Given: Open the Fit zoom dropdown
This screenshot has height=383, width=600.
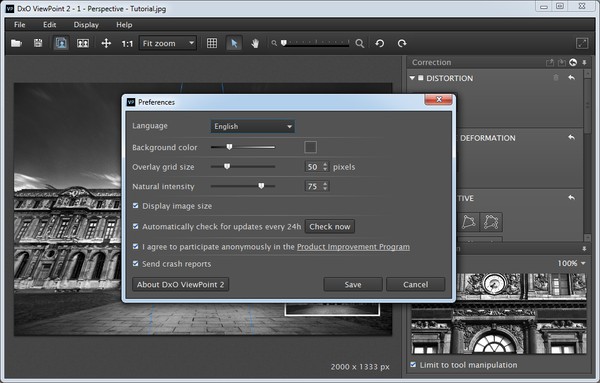Looking at the screenshot, I should [x=168, y=43].
